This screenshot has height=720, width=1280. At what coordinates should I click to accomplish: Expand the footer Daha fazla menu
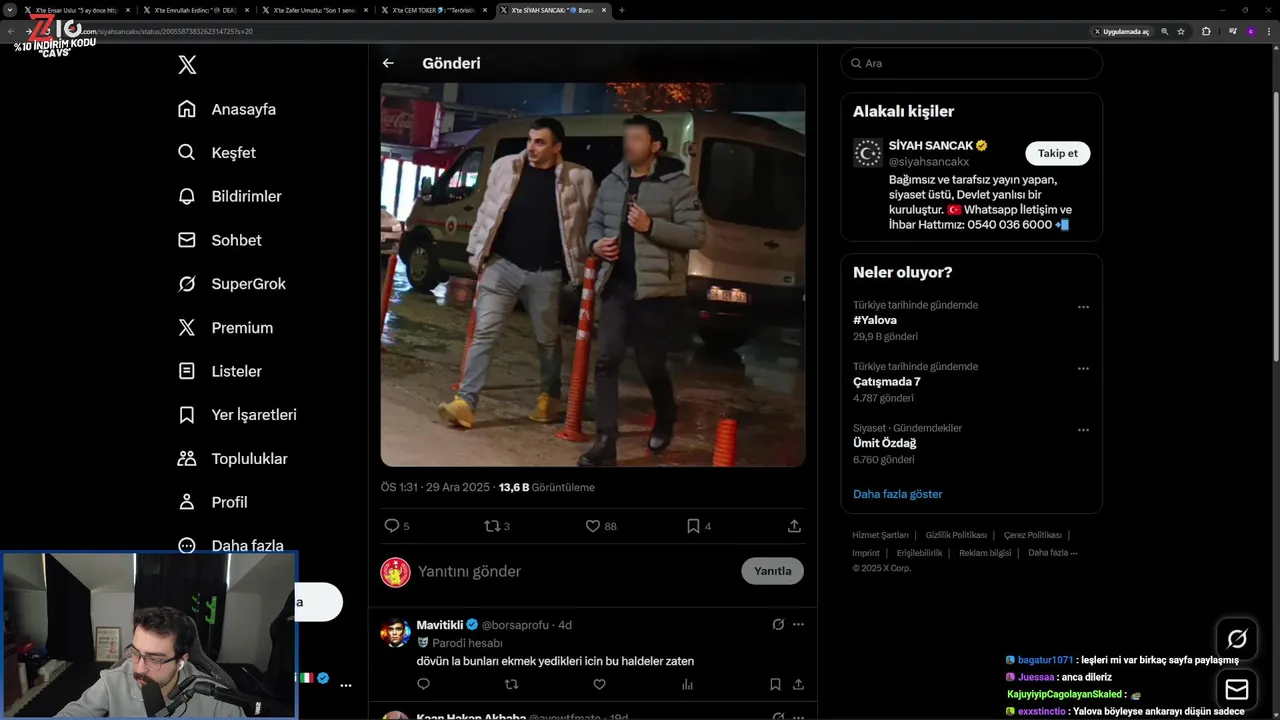coord(1052,553)
